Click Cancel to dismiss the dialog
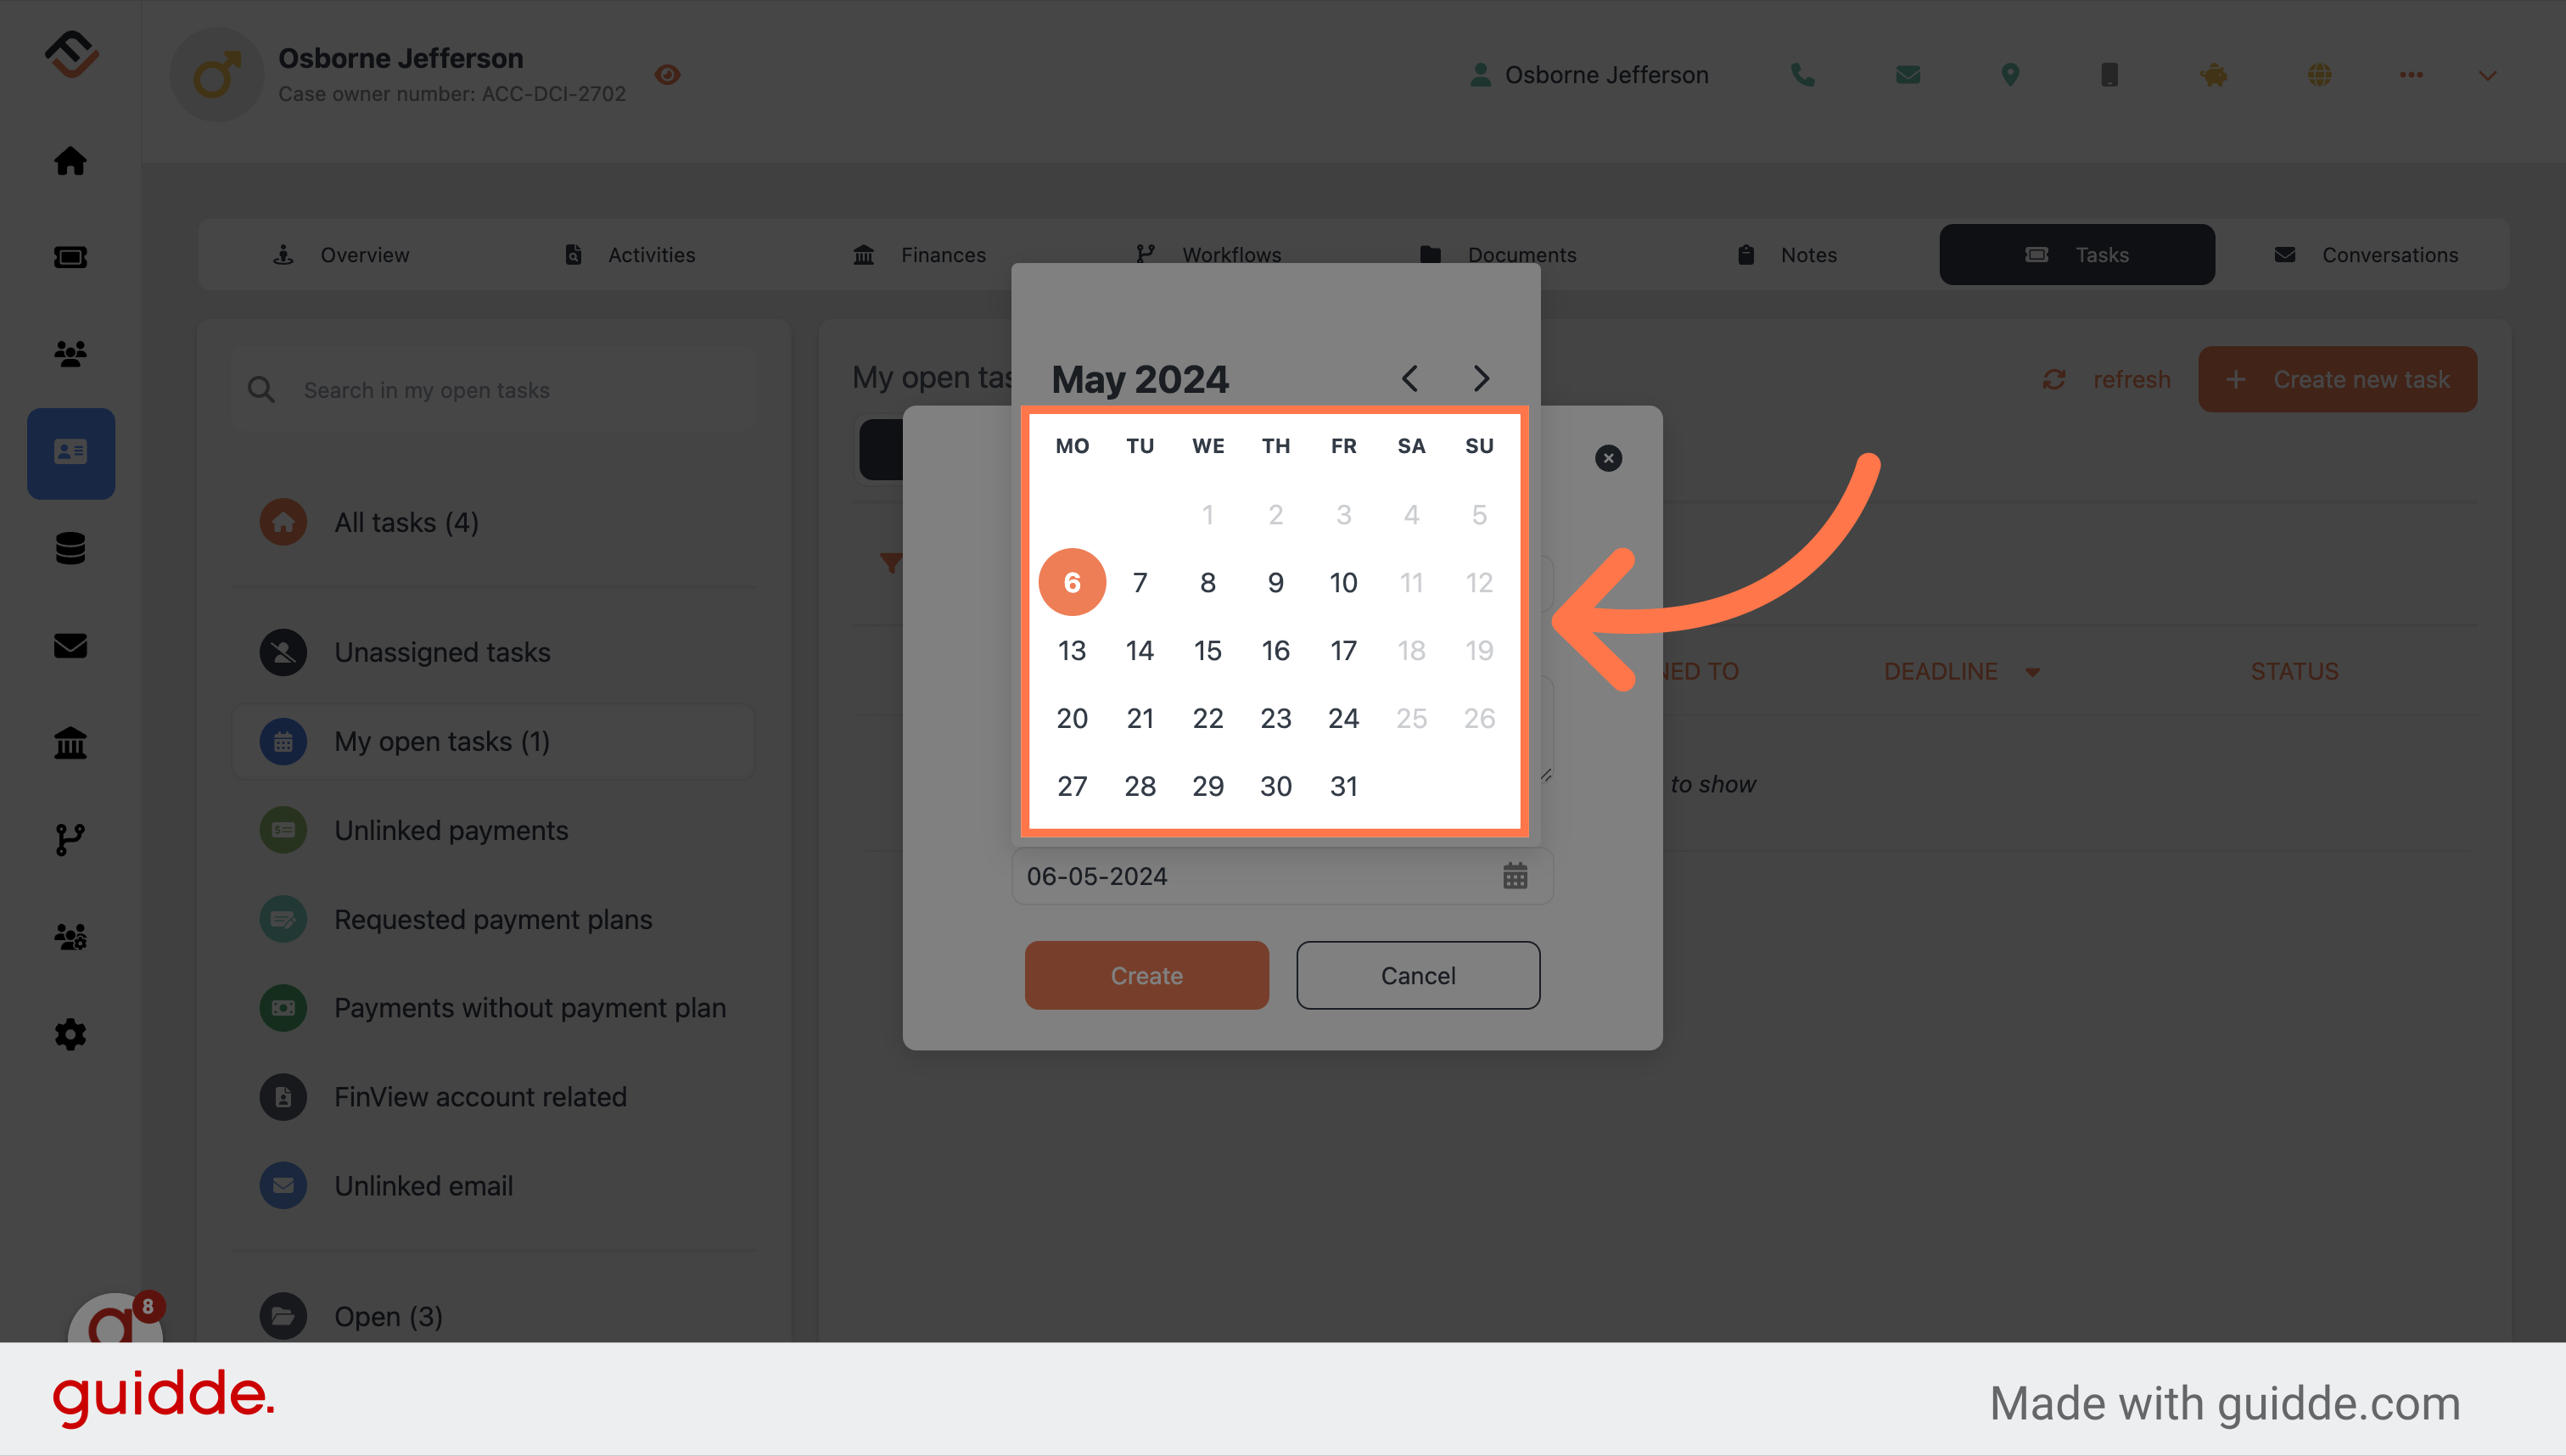 (x=1417, y=975)
